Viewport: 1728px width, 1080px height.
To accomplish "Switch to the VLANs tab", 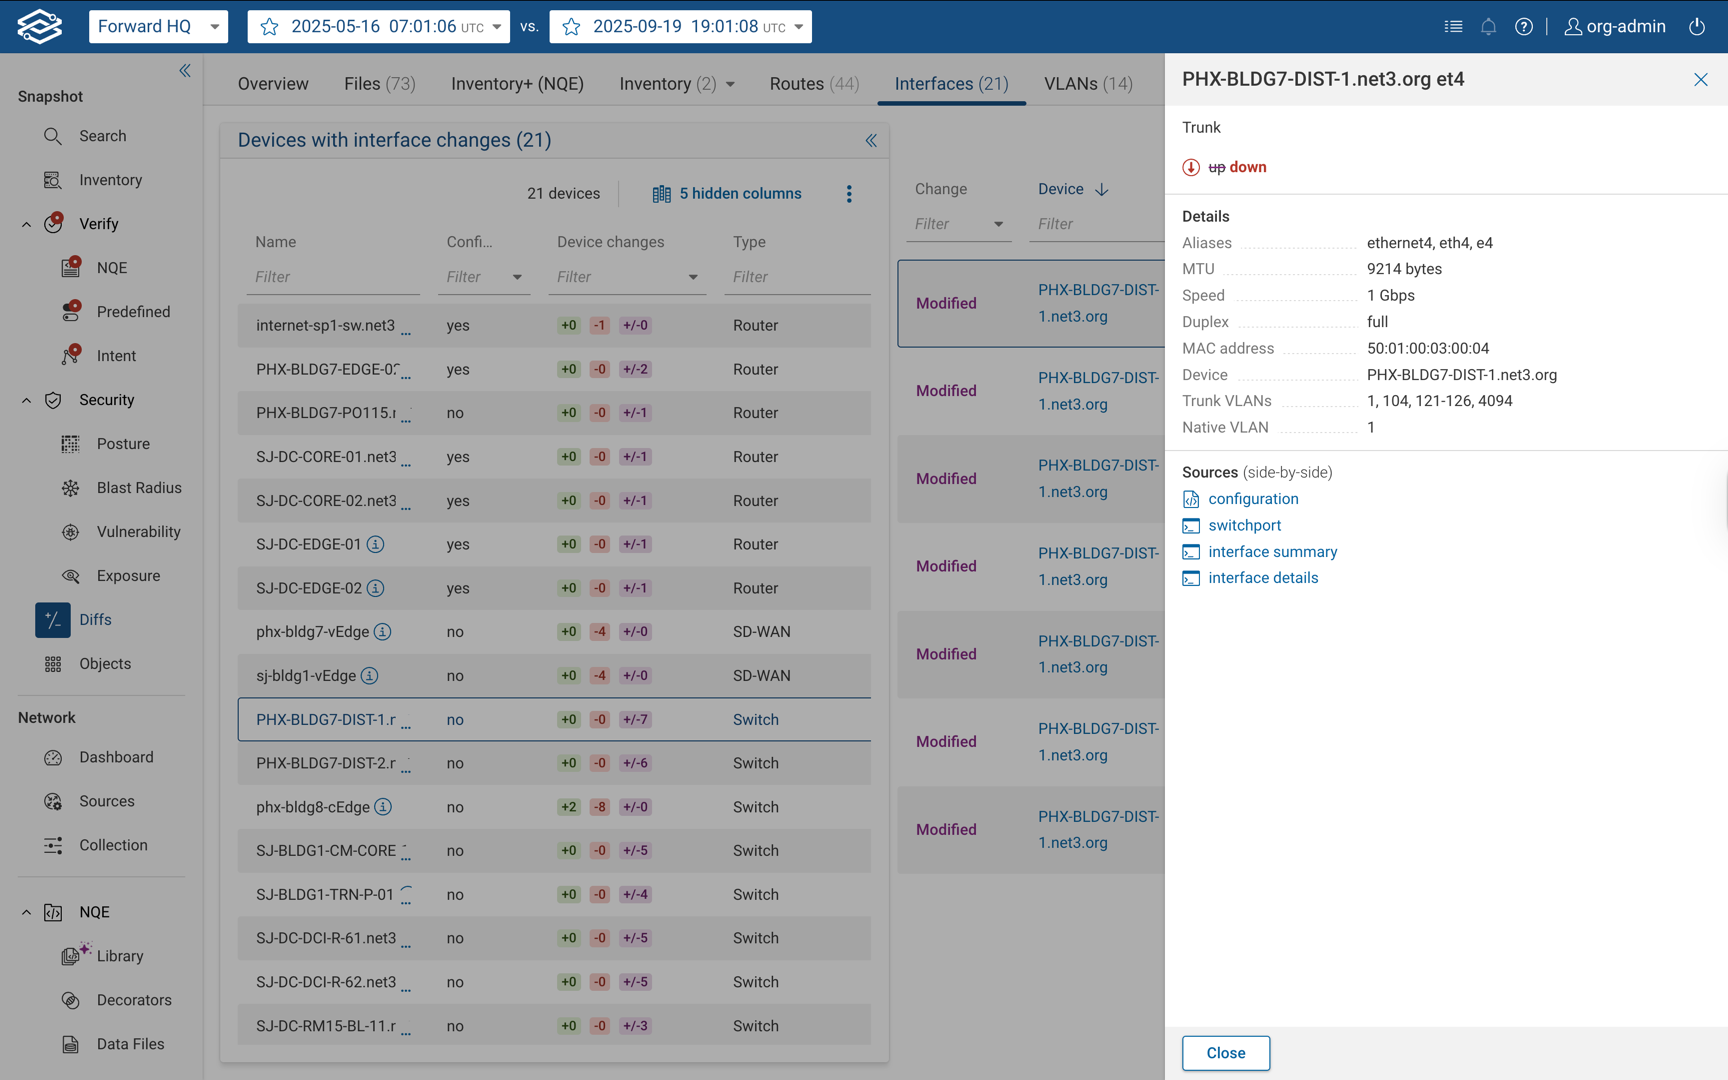I will coord(1088,84).
